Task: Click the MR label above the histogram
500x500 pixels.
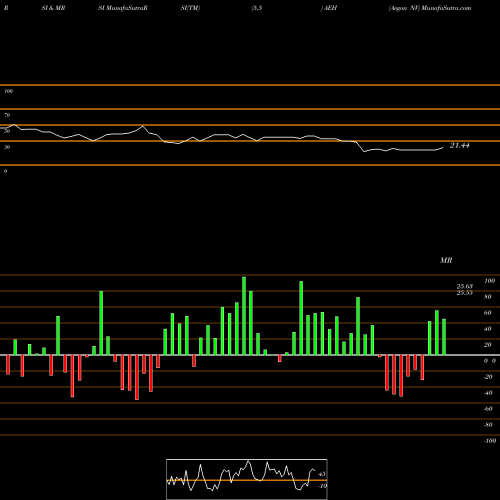Action: click(x=446, y=260)
